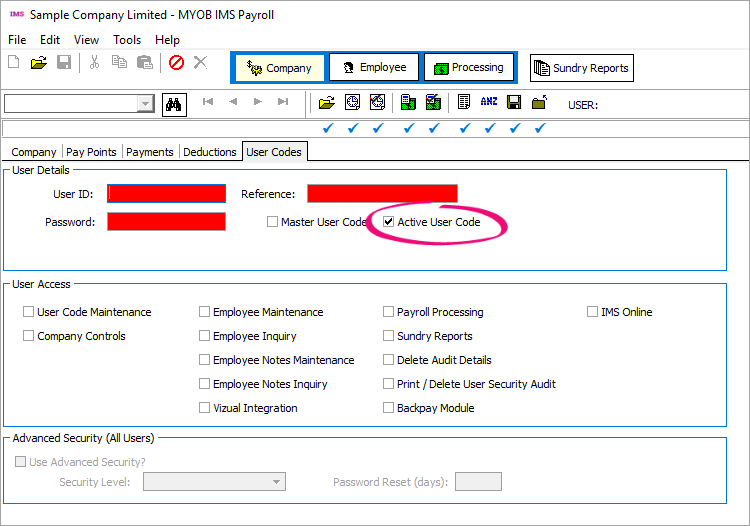
Task: Click into the User ID field
Action: [166, 194]
